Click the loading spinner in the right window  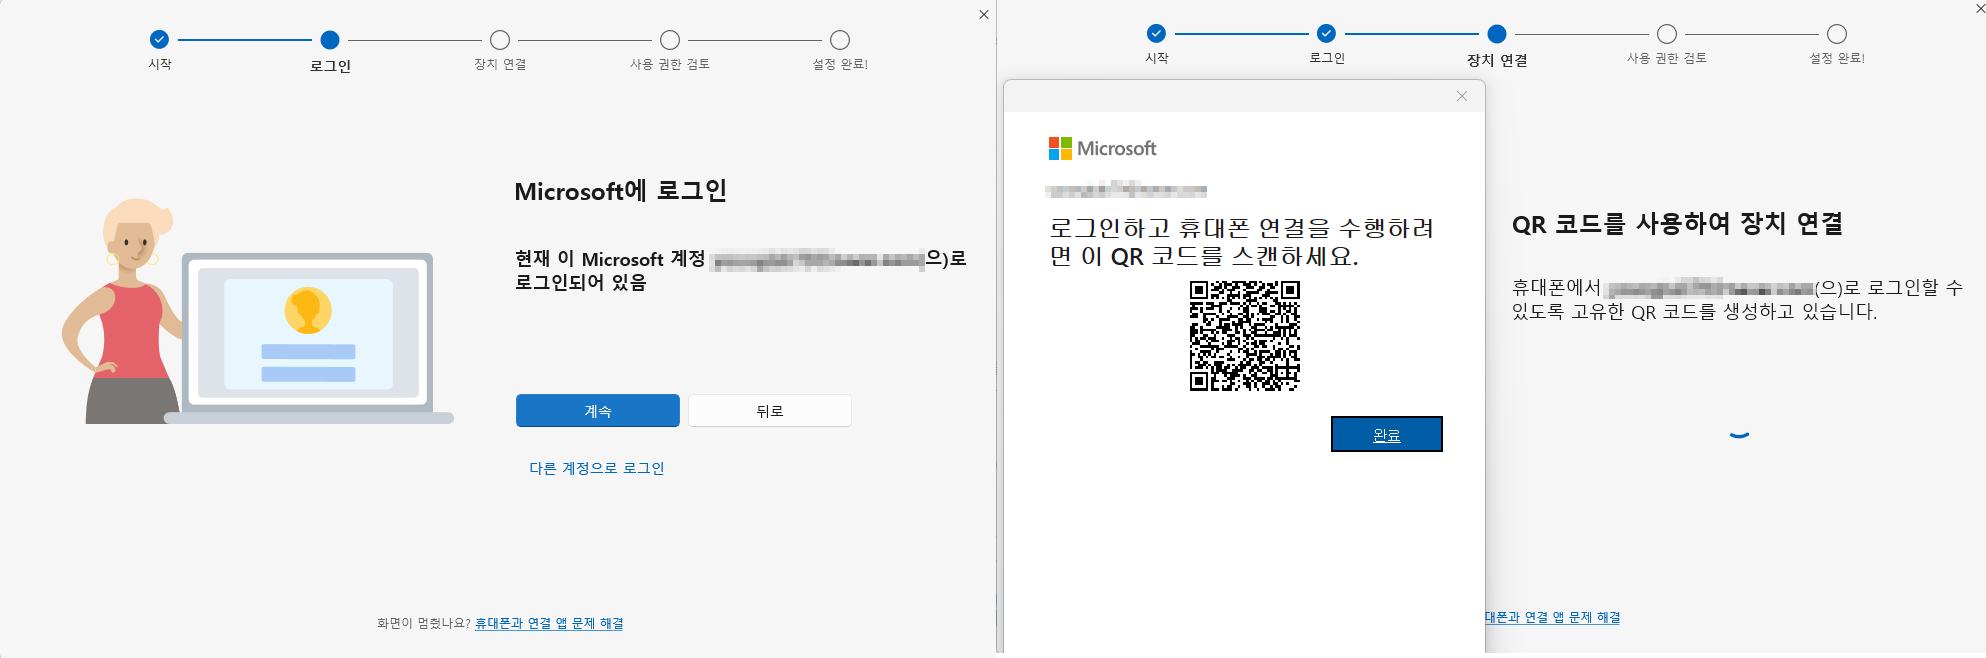1739,434
